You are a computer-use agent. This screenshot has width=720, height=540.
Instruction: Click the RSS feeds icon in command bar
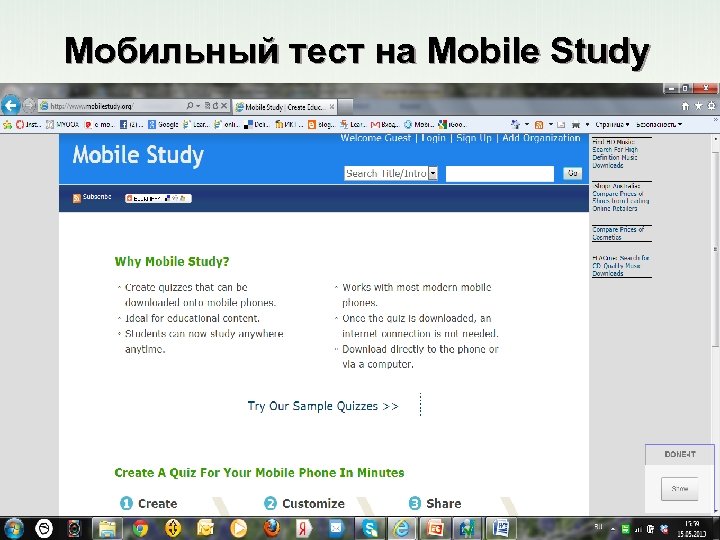(x=539, y=124)
